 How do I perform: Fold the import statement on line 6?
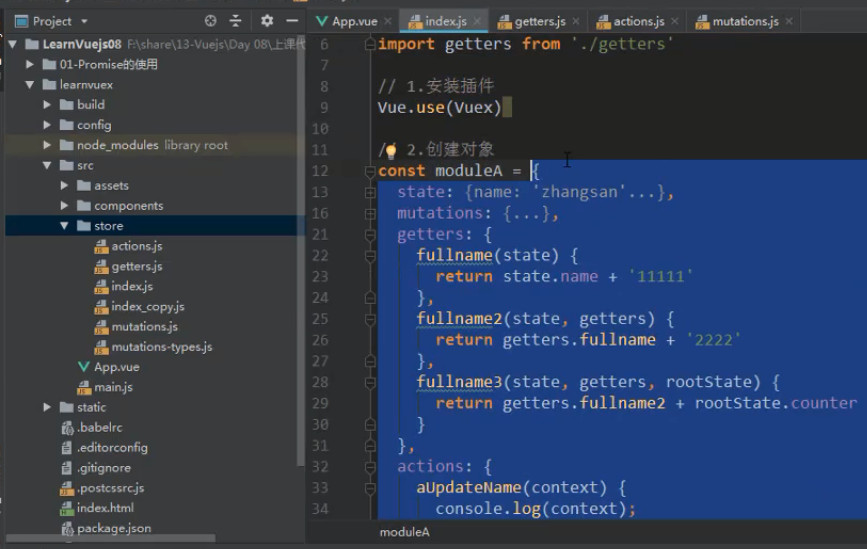pyautogui.click(x=370, y=44)
